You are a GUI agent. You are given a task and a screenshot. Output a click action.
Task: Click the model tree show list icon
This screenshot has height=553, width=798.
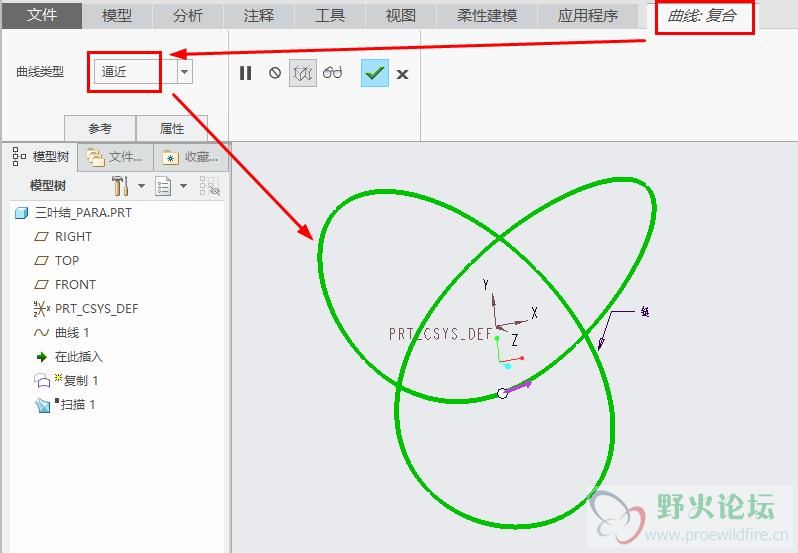click(x=163, y=187)
